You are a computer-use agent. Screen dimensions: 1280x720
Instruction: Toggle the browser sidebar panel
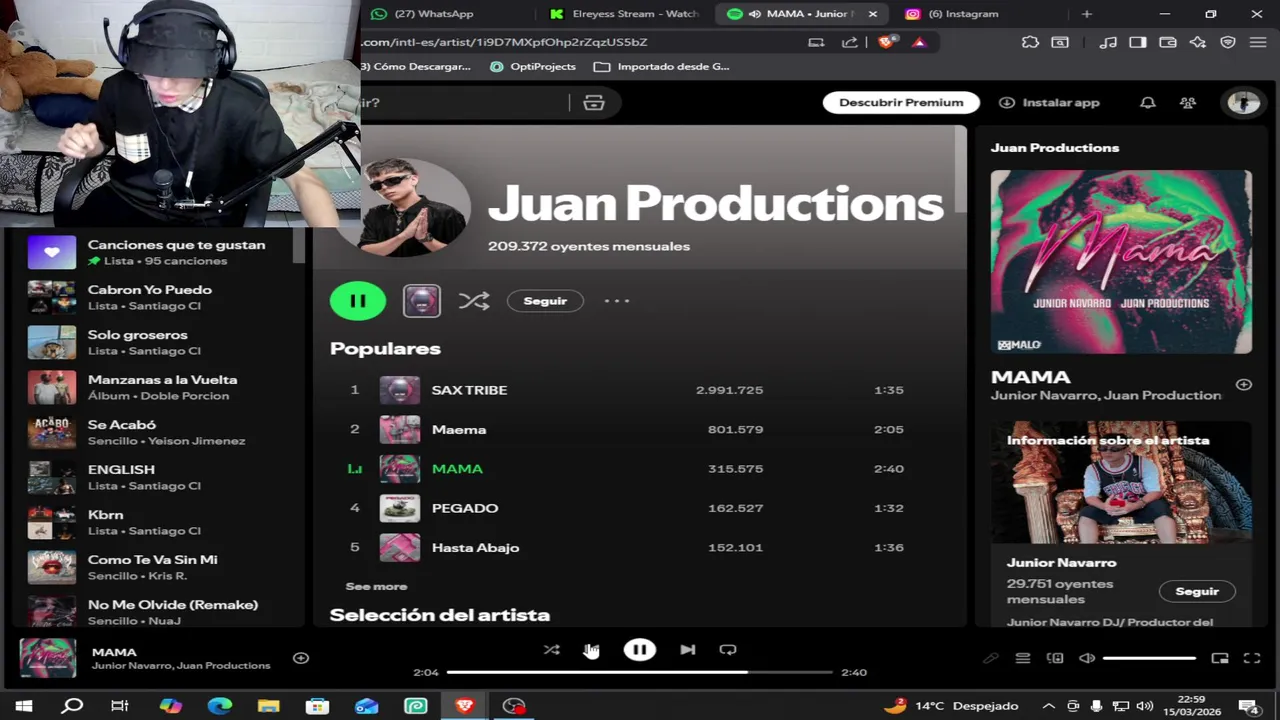click(x=1138, y=42)
